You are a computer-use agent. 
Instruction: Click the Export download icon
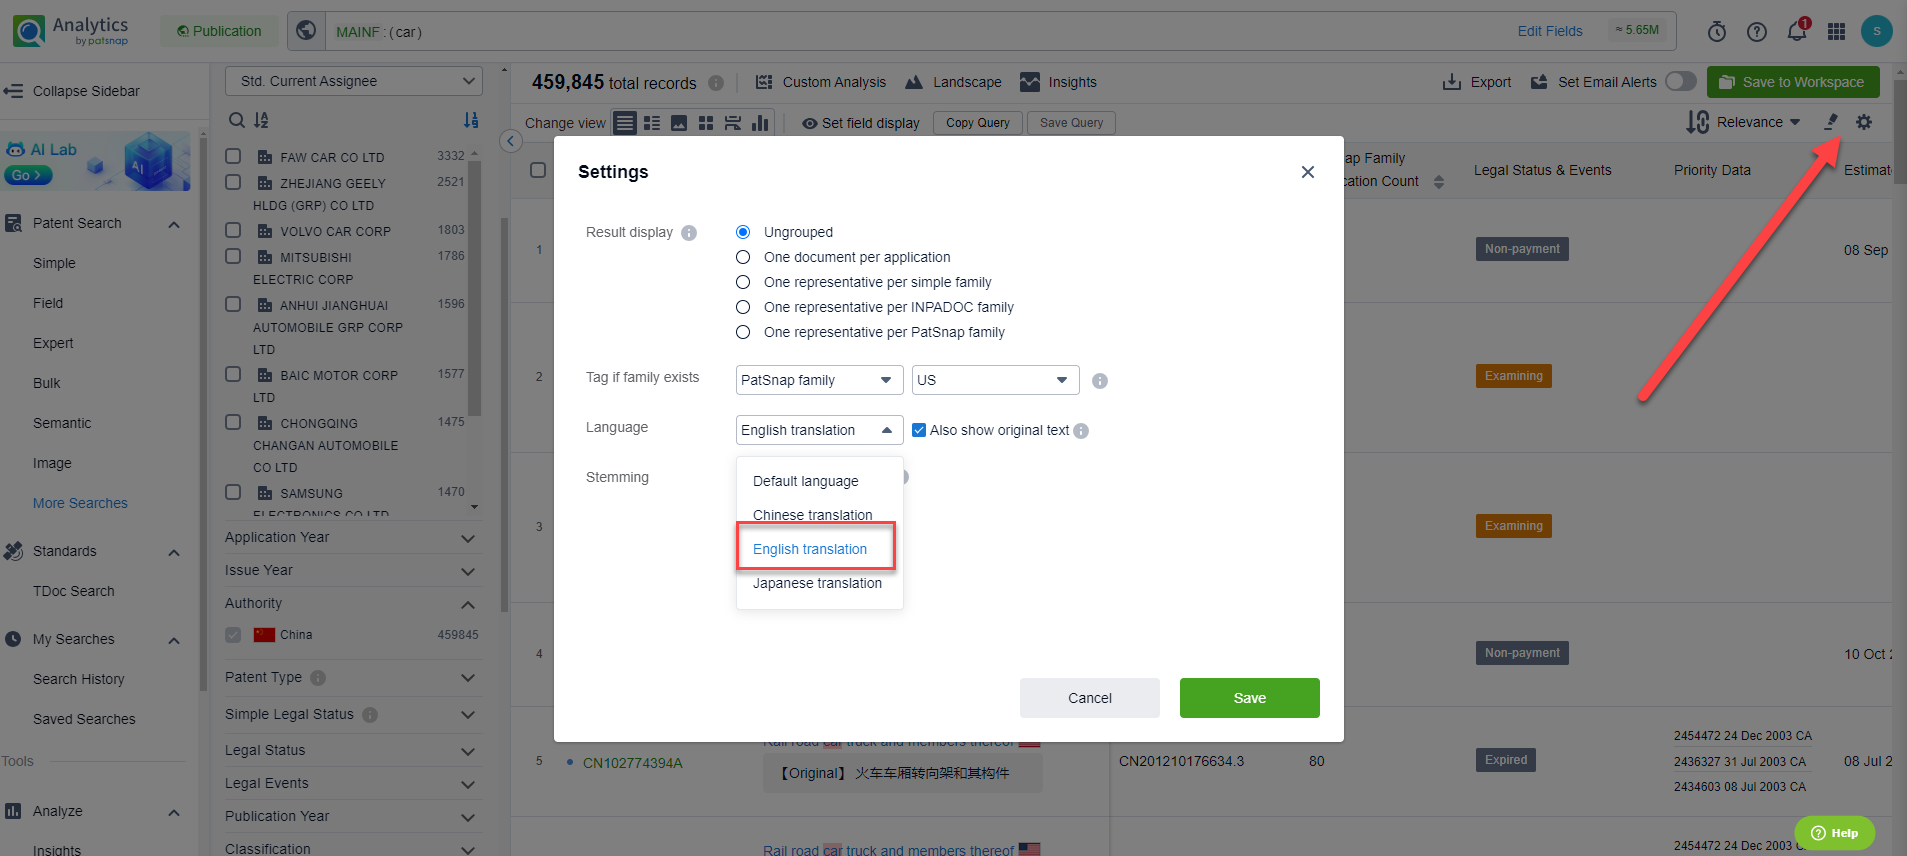coord(1452,82)
